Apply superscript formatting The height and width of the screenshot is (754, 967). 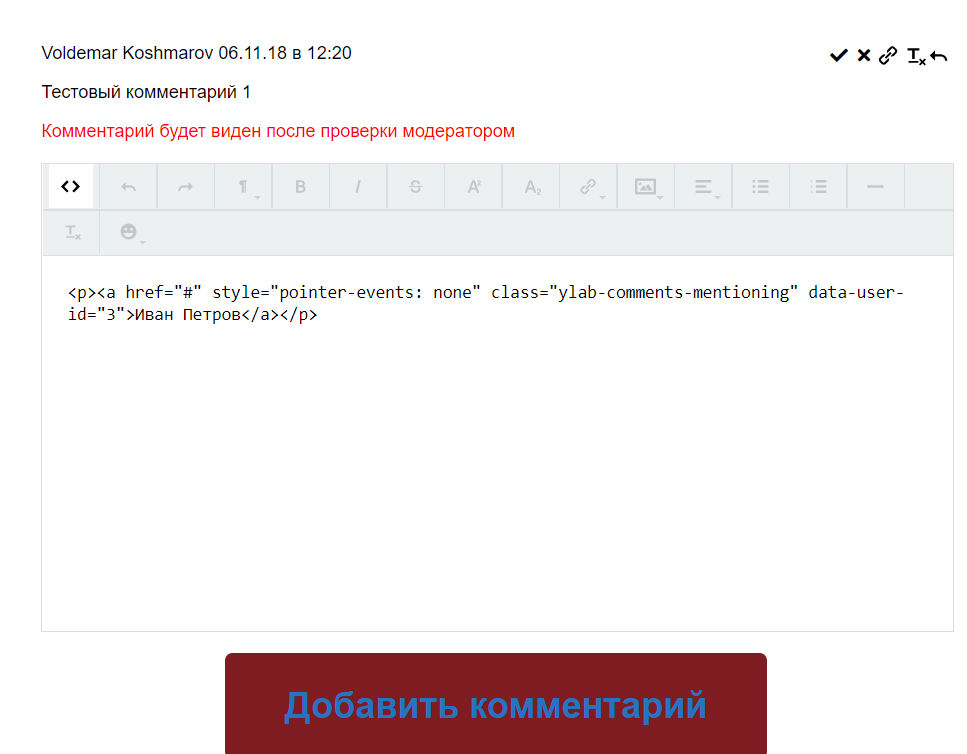[x=474, y=187]
